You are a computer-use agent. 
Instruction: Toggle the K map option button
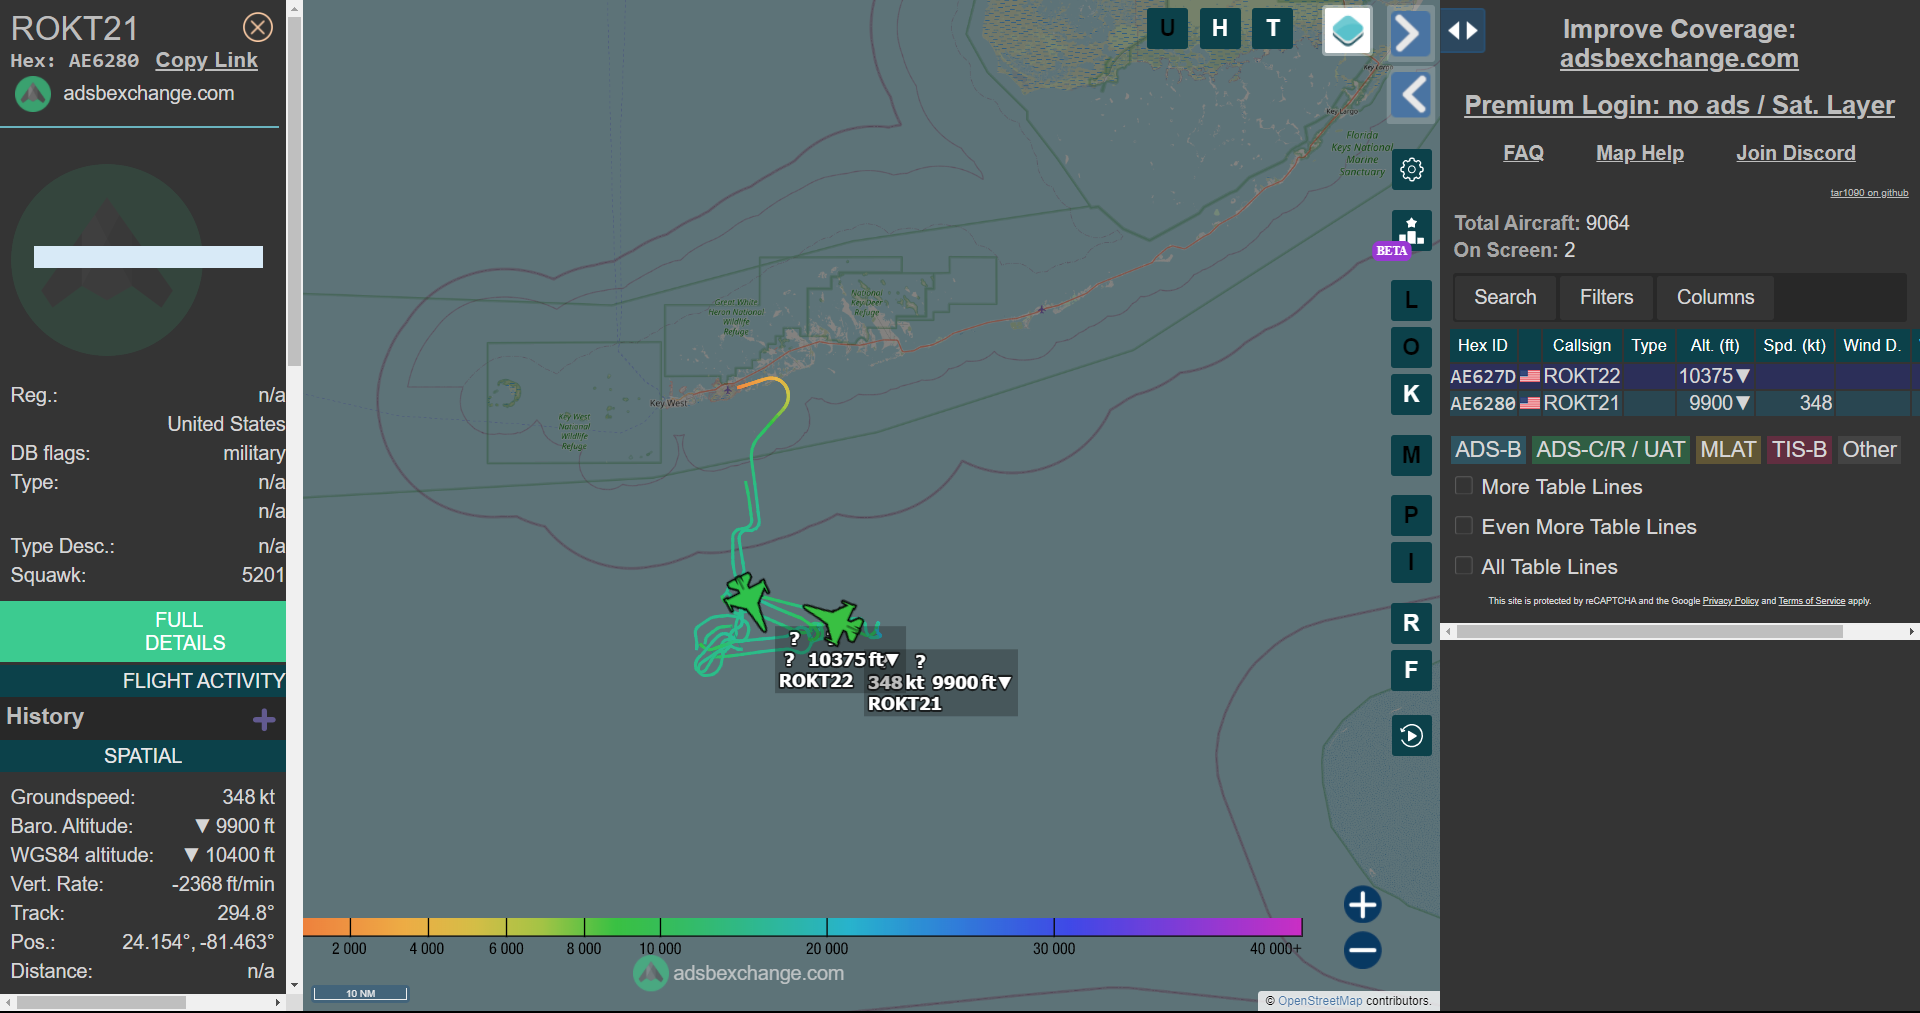click(1411, 394)
